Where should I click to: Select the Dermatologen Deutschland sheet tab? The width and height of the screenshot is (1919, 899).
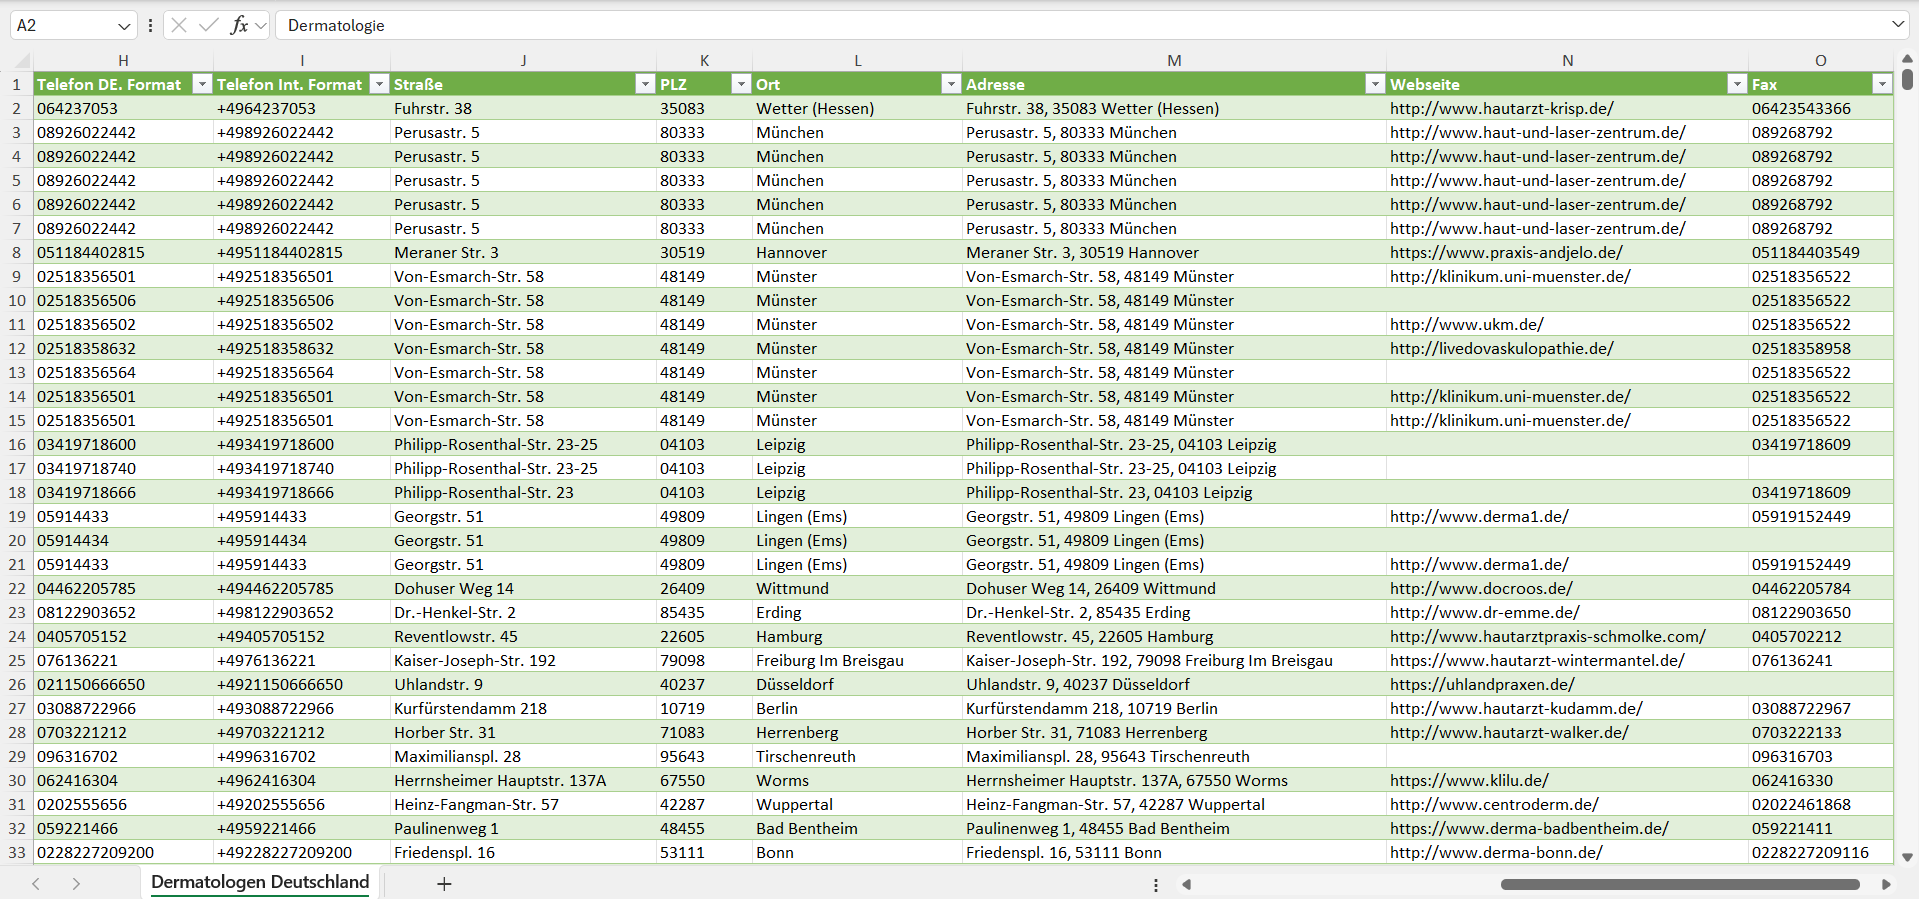[x=260, y=882]
